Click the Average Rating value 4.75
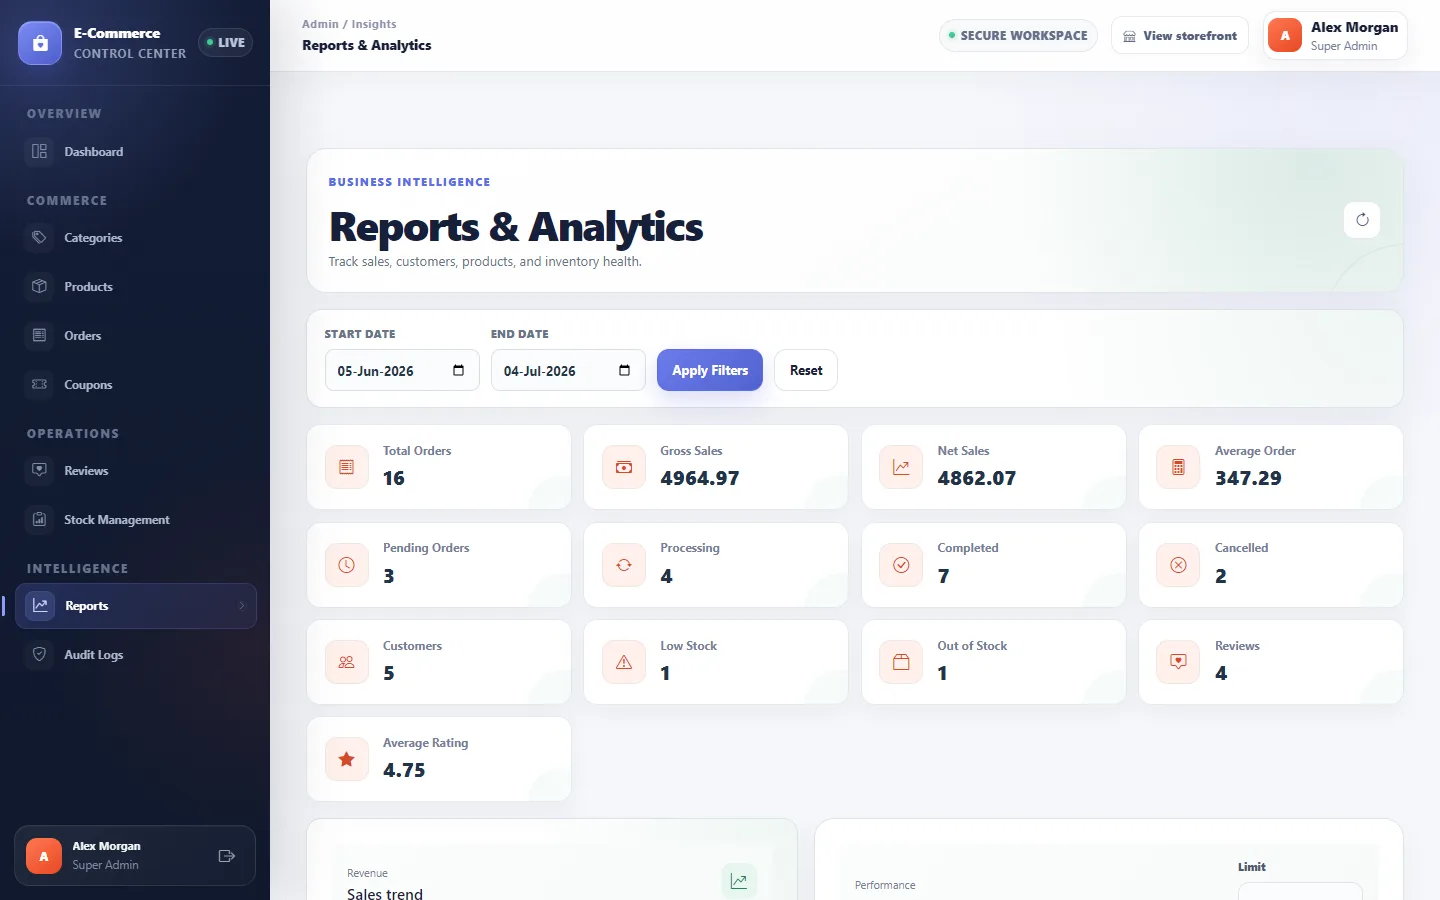This screenshot has height=900, width=1440. tap(404, 770)
